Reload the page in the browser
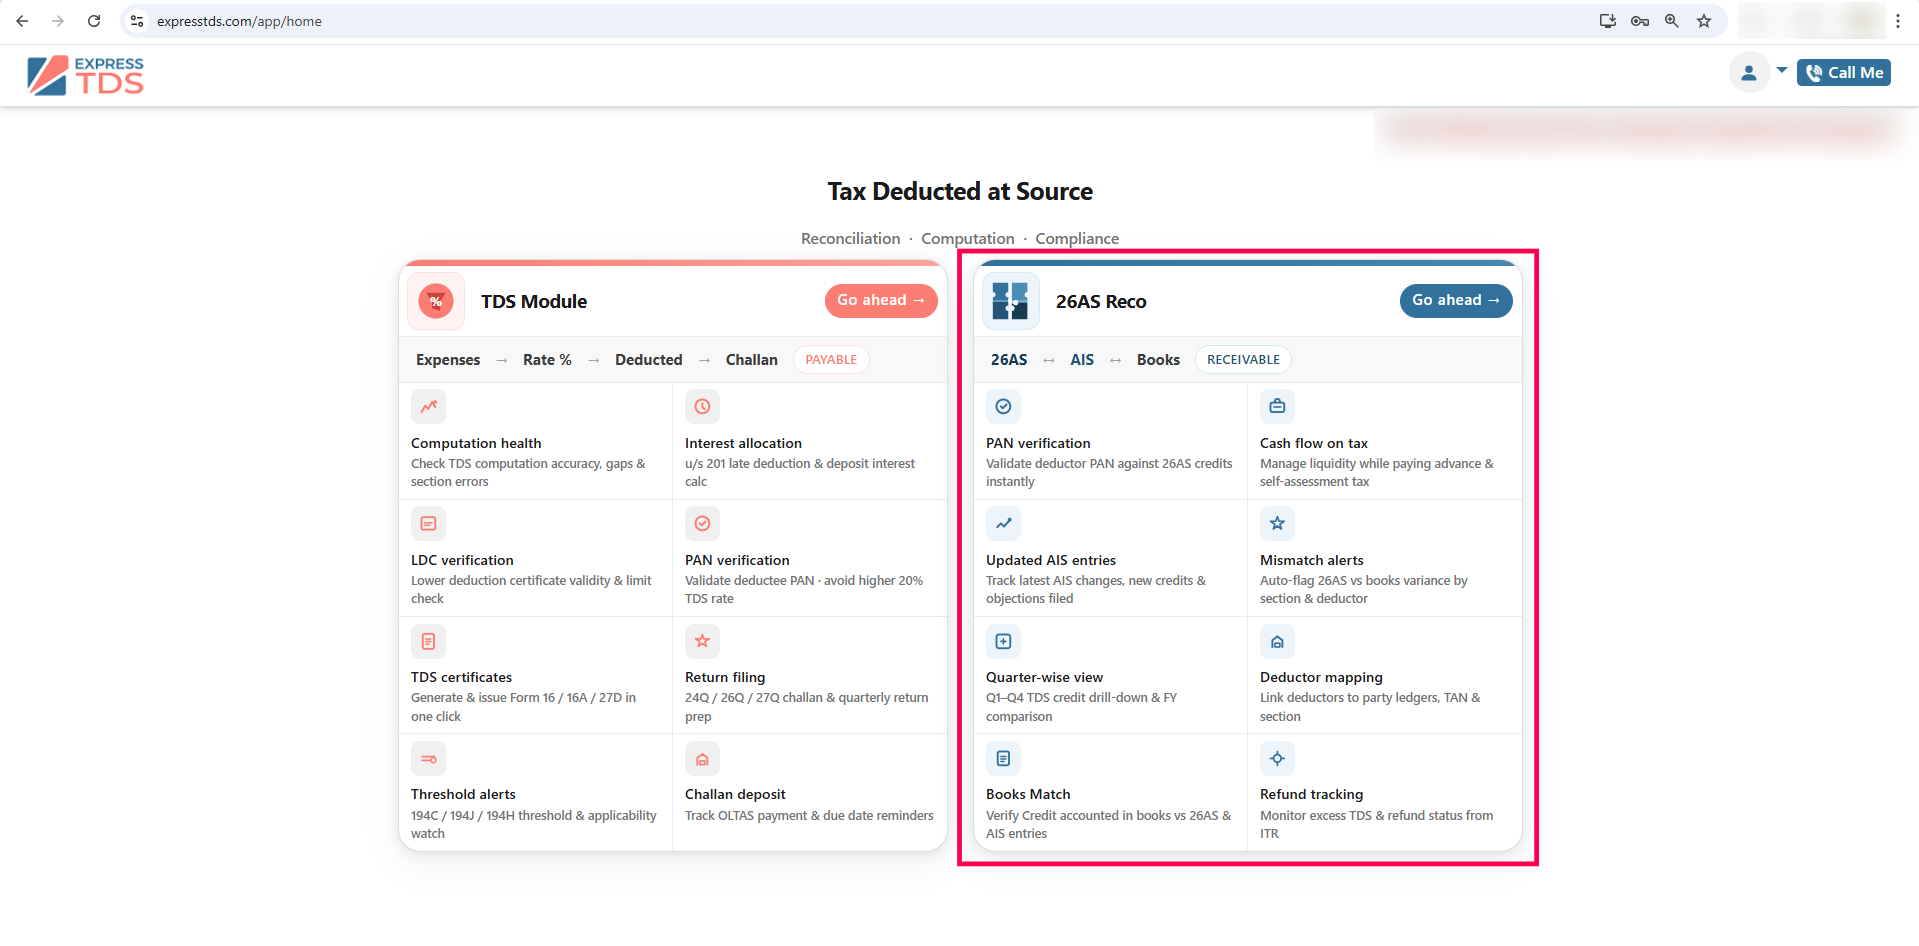Image resolution: width=1919 pixels, height=946 pixels. (94, 21)
